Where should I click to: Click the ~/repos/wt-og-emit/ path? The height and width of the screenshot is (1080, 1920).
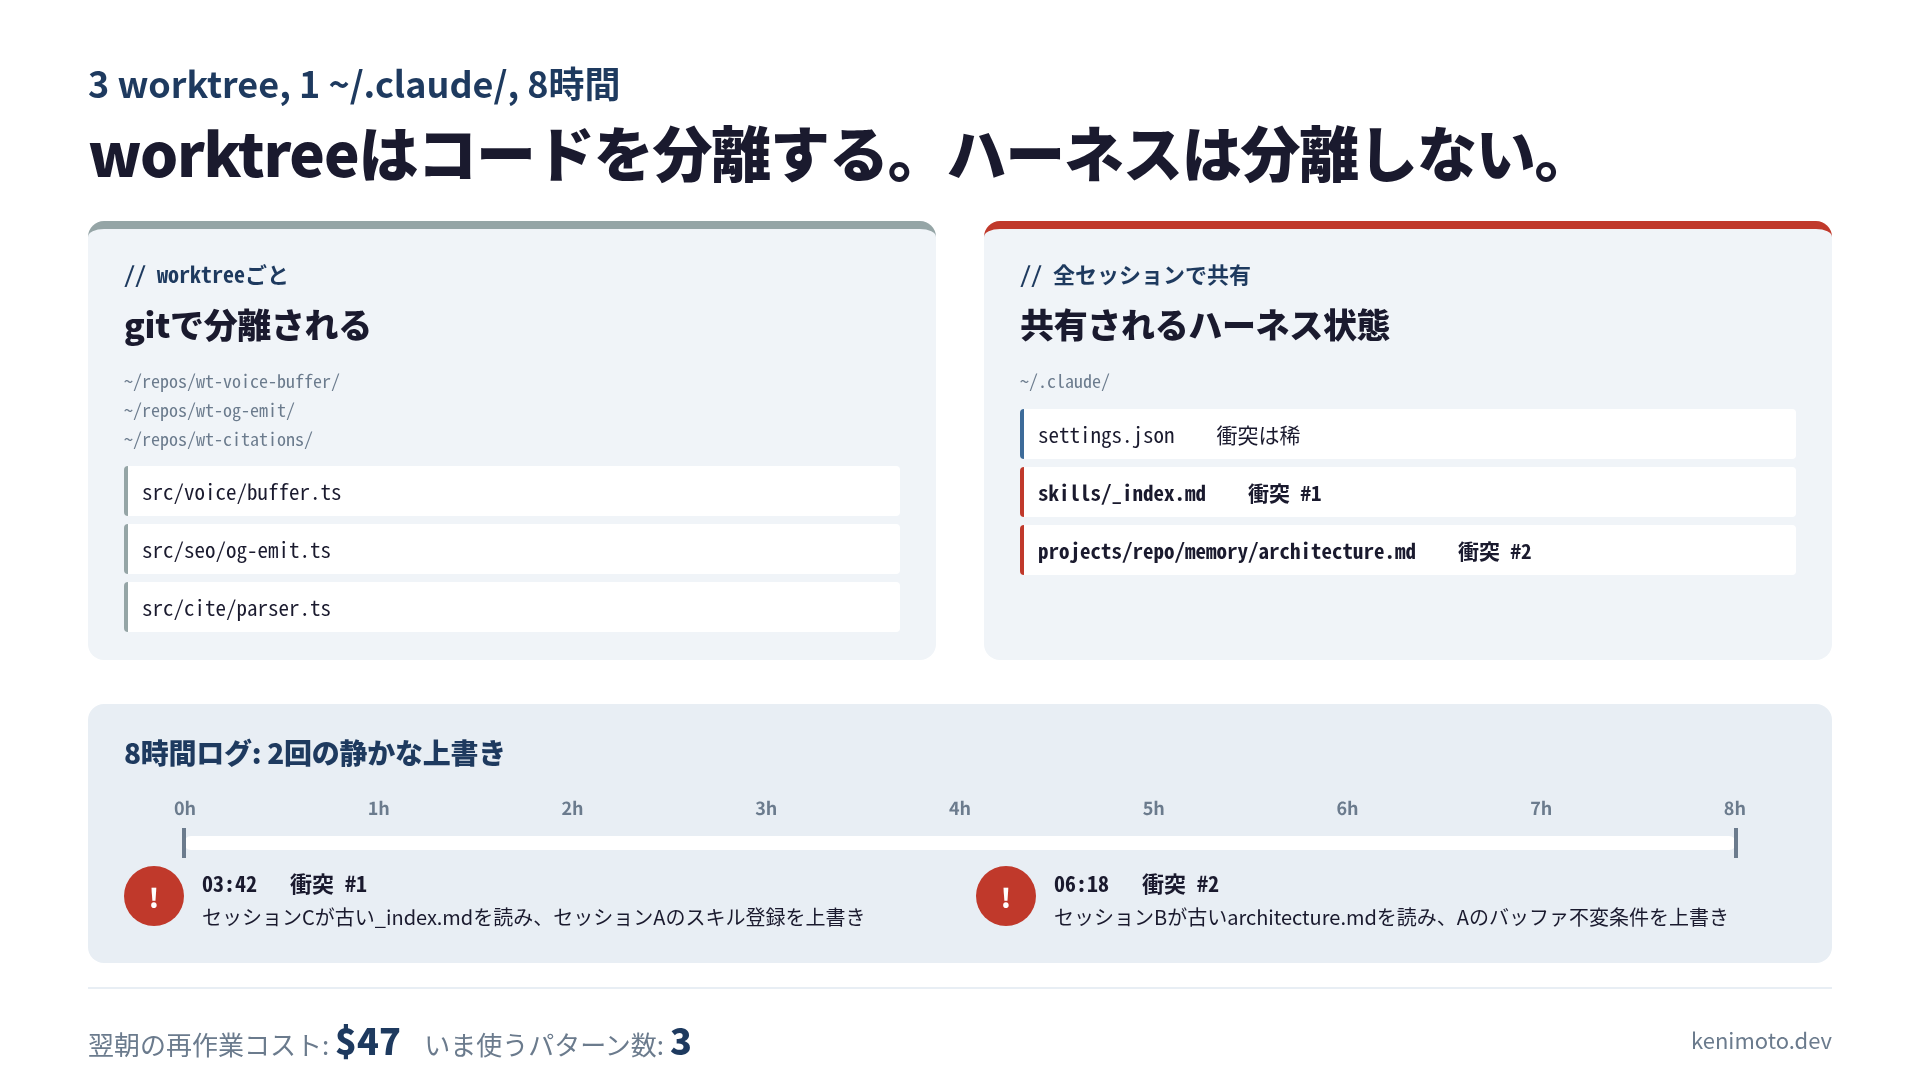[x=210, y=411]
